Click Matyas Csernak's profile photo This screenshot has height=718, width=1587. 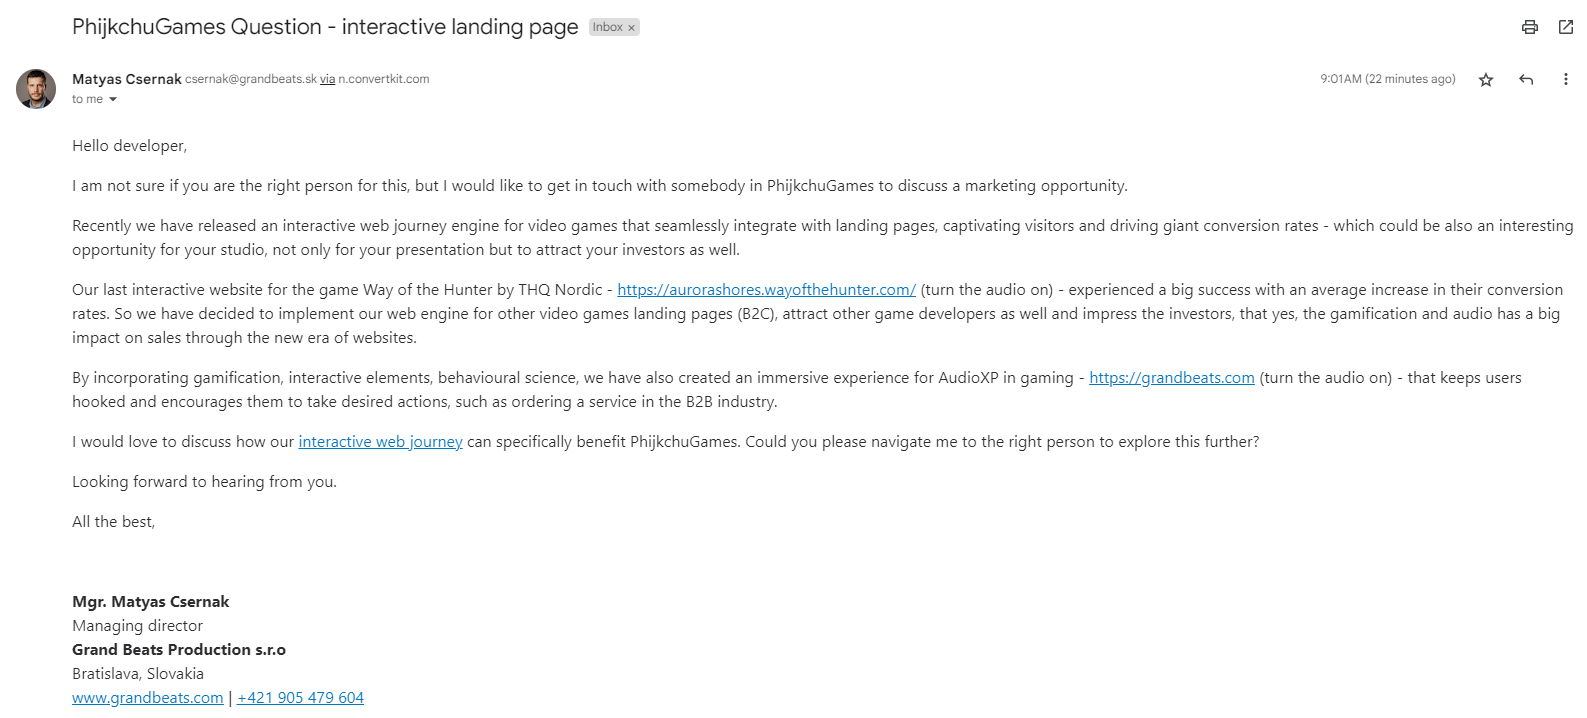(x=36, y=89)
